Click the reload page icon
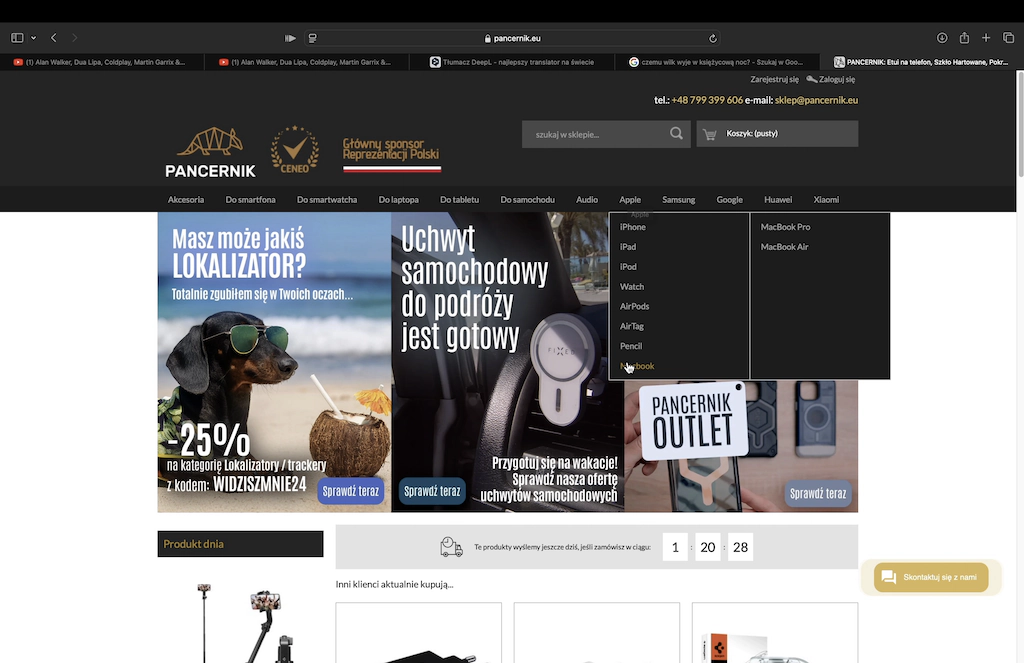Image resolution: width=1024 pixels, height=663 pixels. coord(712,39)
